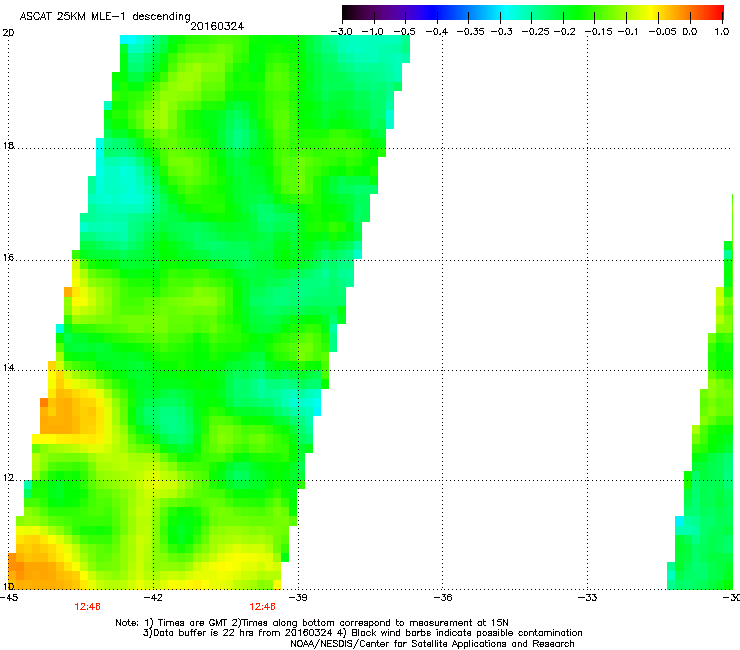Click the left red 12:46 time stamp

87,607
